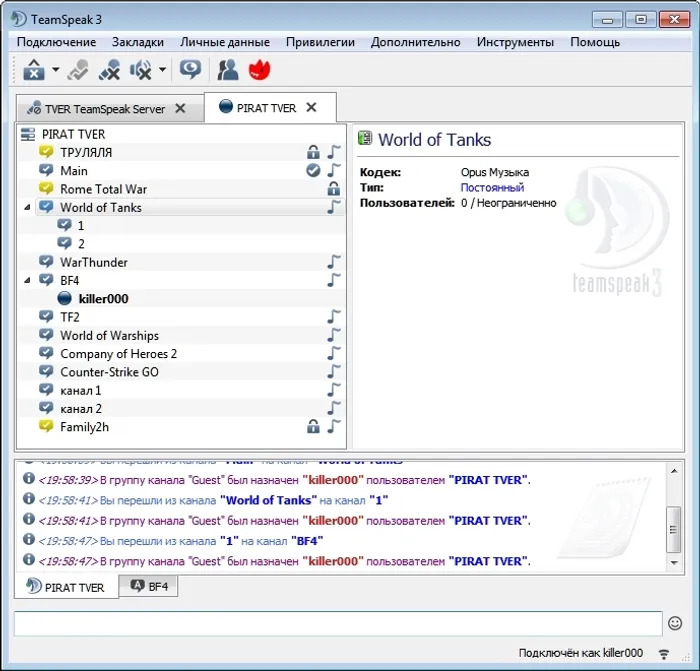Toggle the Away status toolbar icon
This screenshot has height=671, width=700.
78,70
